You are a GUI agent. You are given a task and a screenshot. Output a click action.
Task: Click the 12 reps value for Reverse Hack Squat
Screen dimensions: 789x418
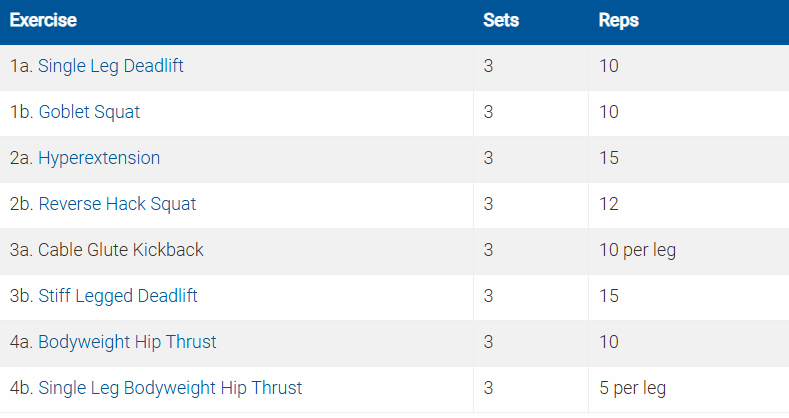pos(608,204)
